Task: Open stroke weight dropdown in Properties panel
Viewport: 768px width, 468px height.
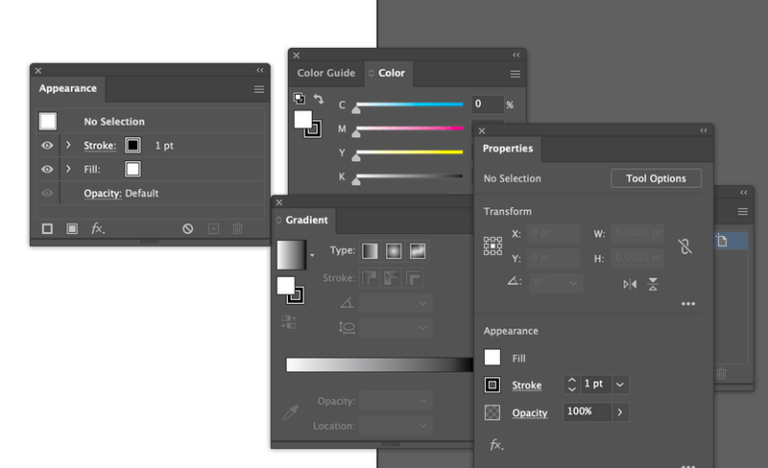Action: [620, 384]
